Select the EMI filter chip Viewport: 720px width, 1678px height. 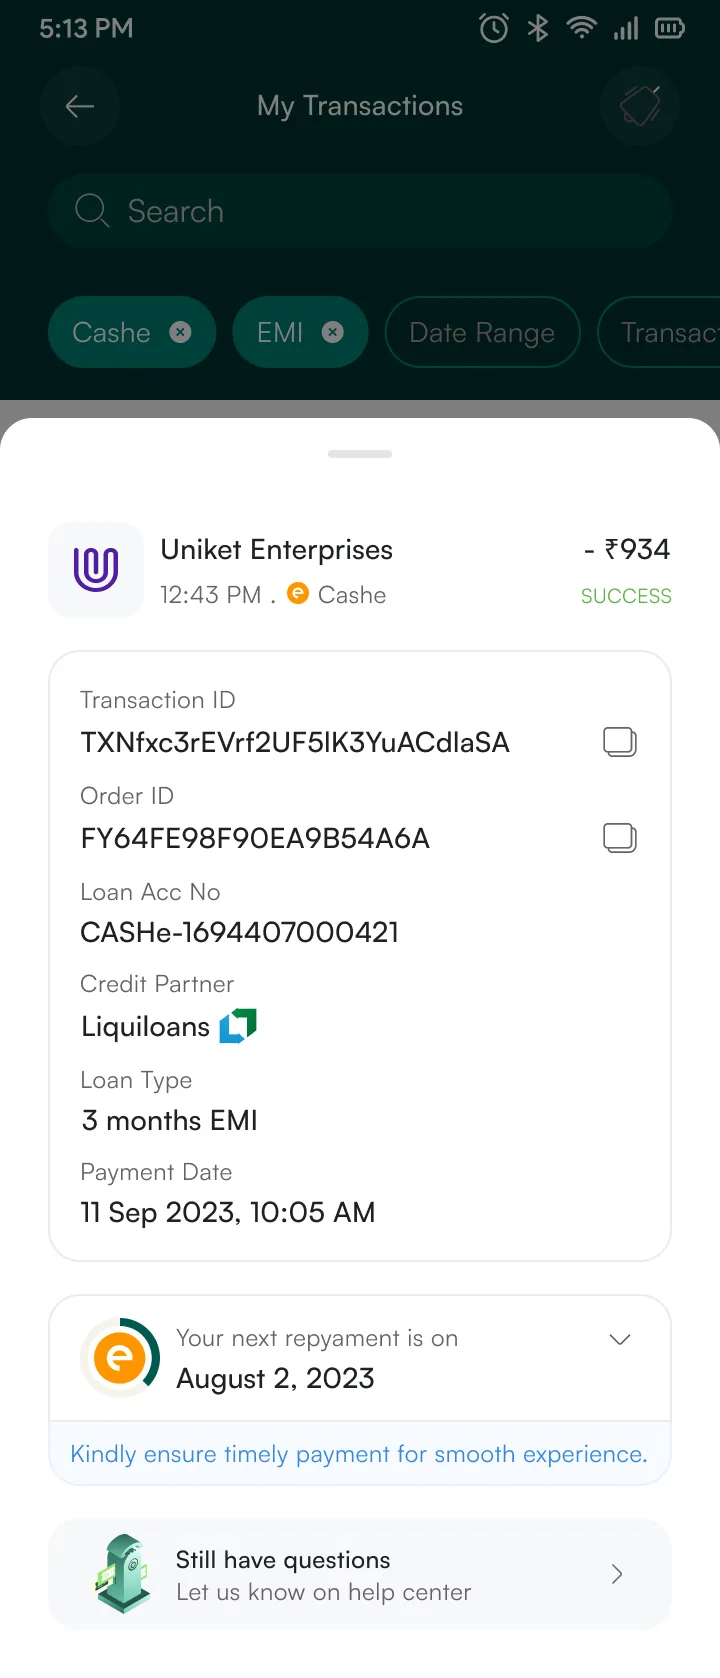coord(300,332)
